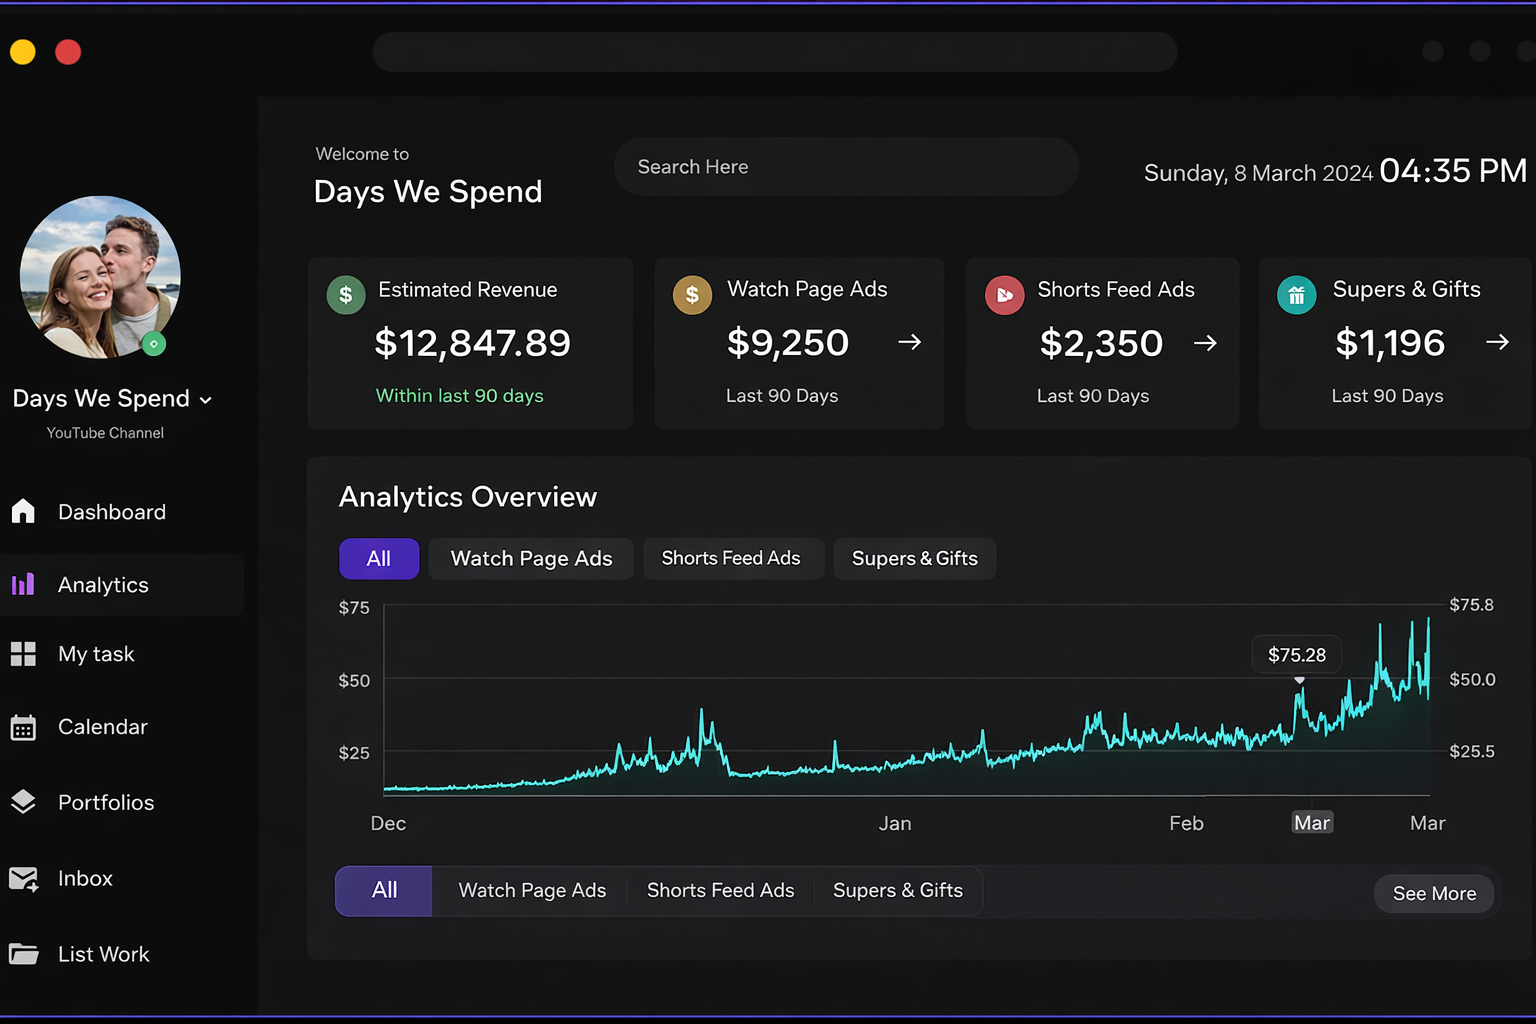Click the Dashboard home icon

pos(23,511)
